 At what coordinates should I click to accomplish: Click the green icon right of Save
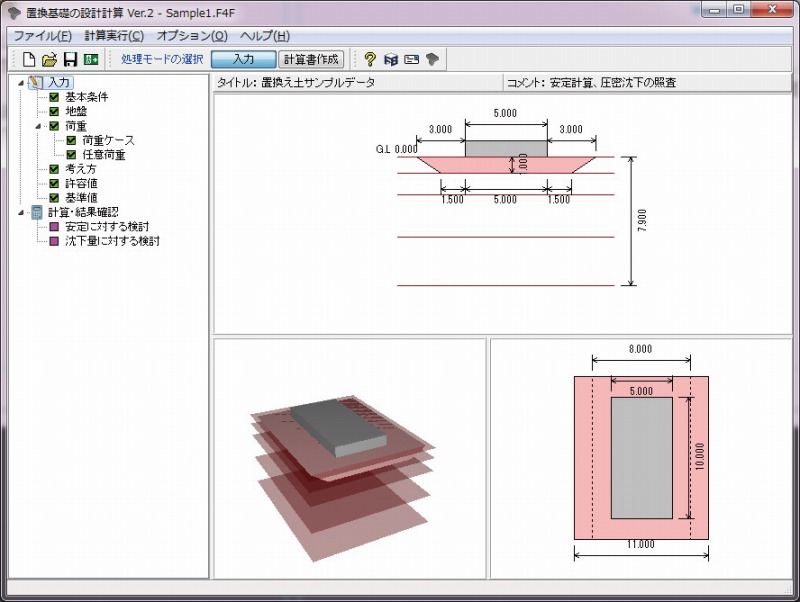click(x=90, y=59)
